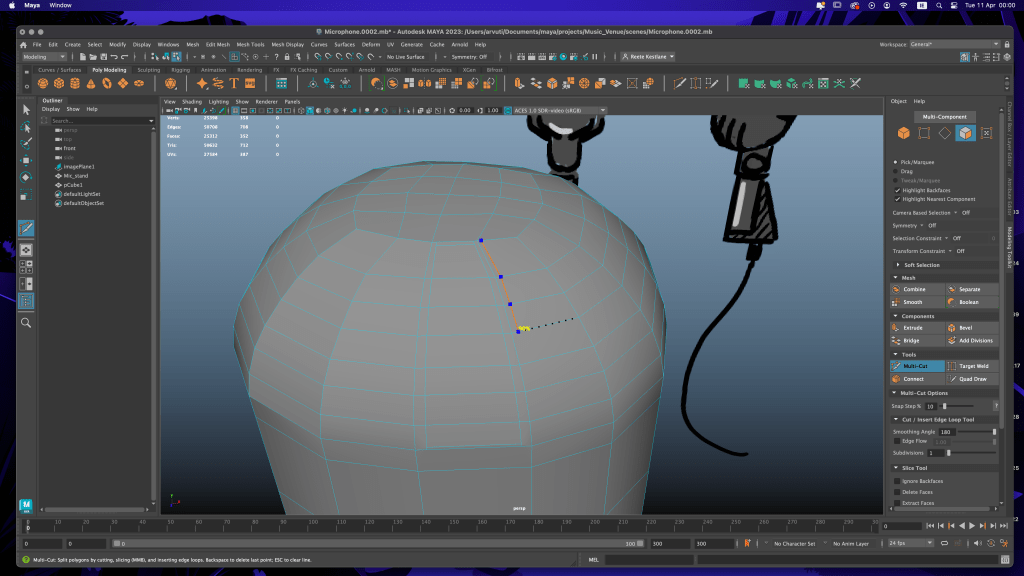Open the Workspace General dropdown

point(954,44)
